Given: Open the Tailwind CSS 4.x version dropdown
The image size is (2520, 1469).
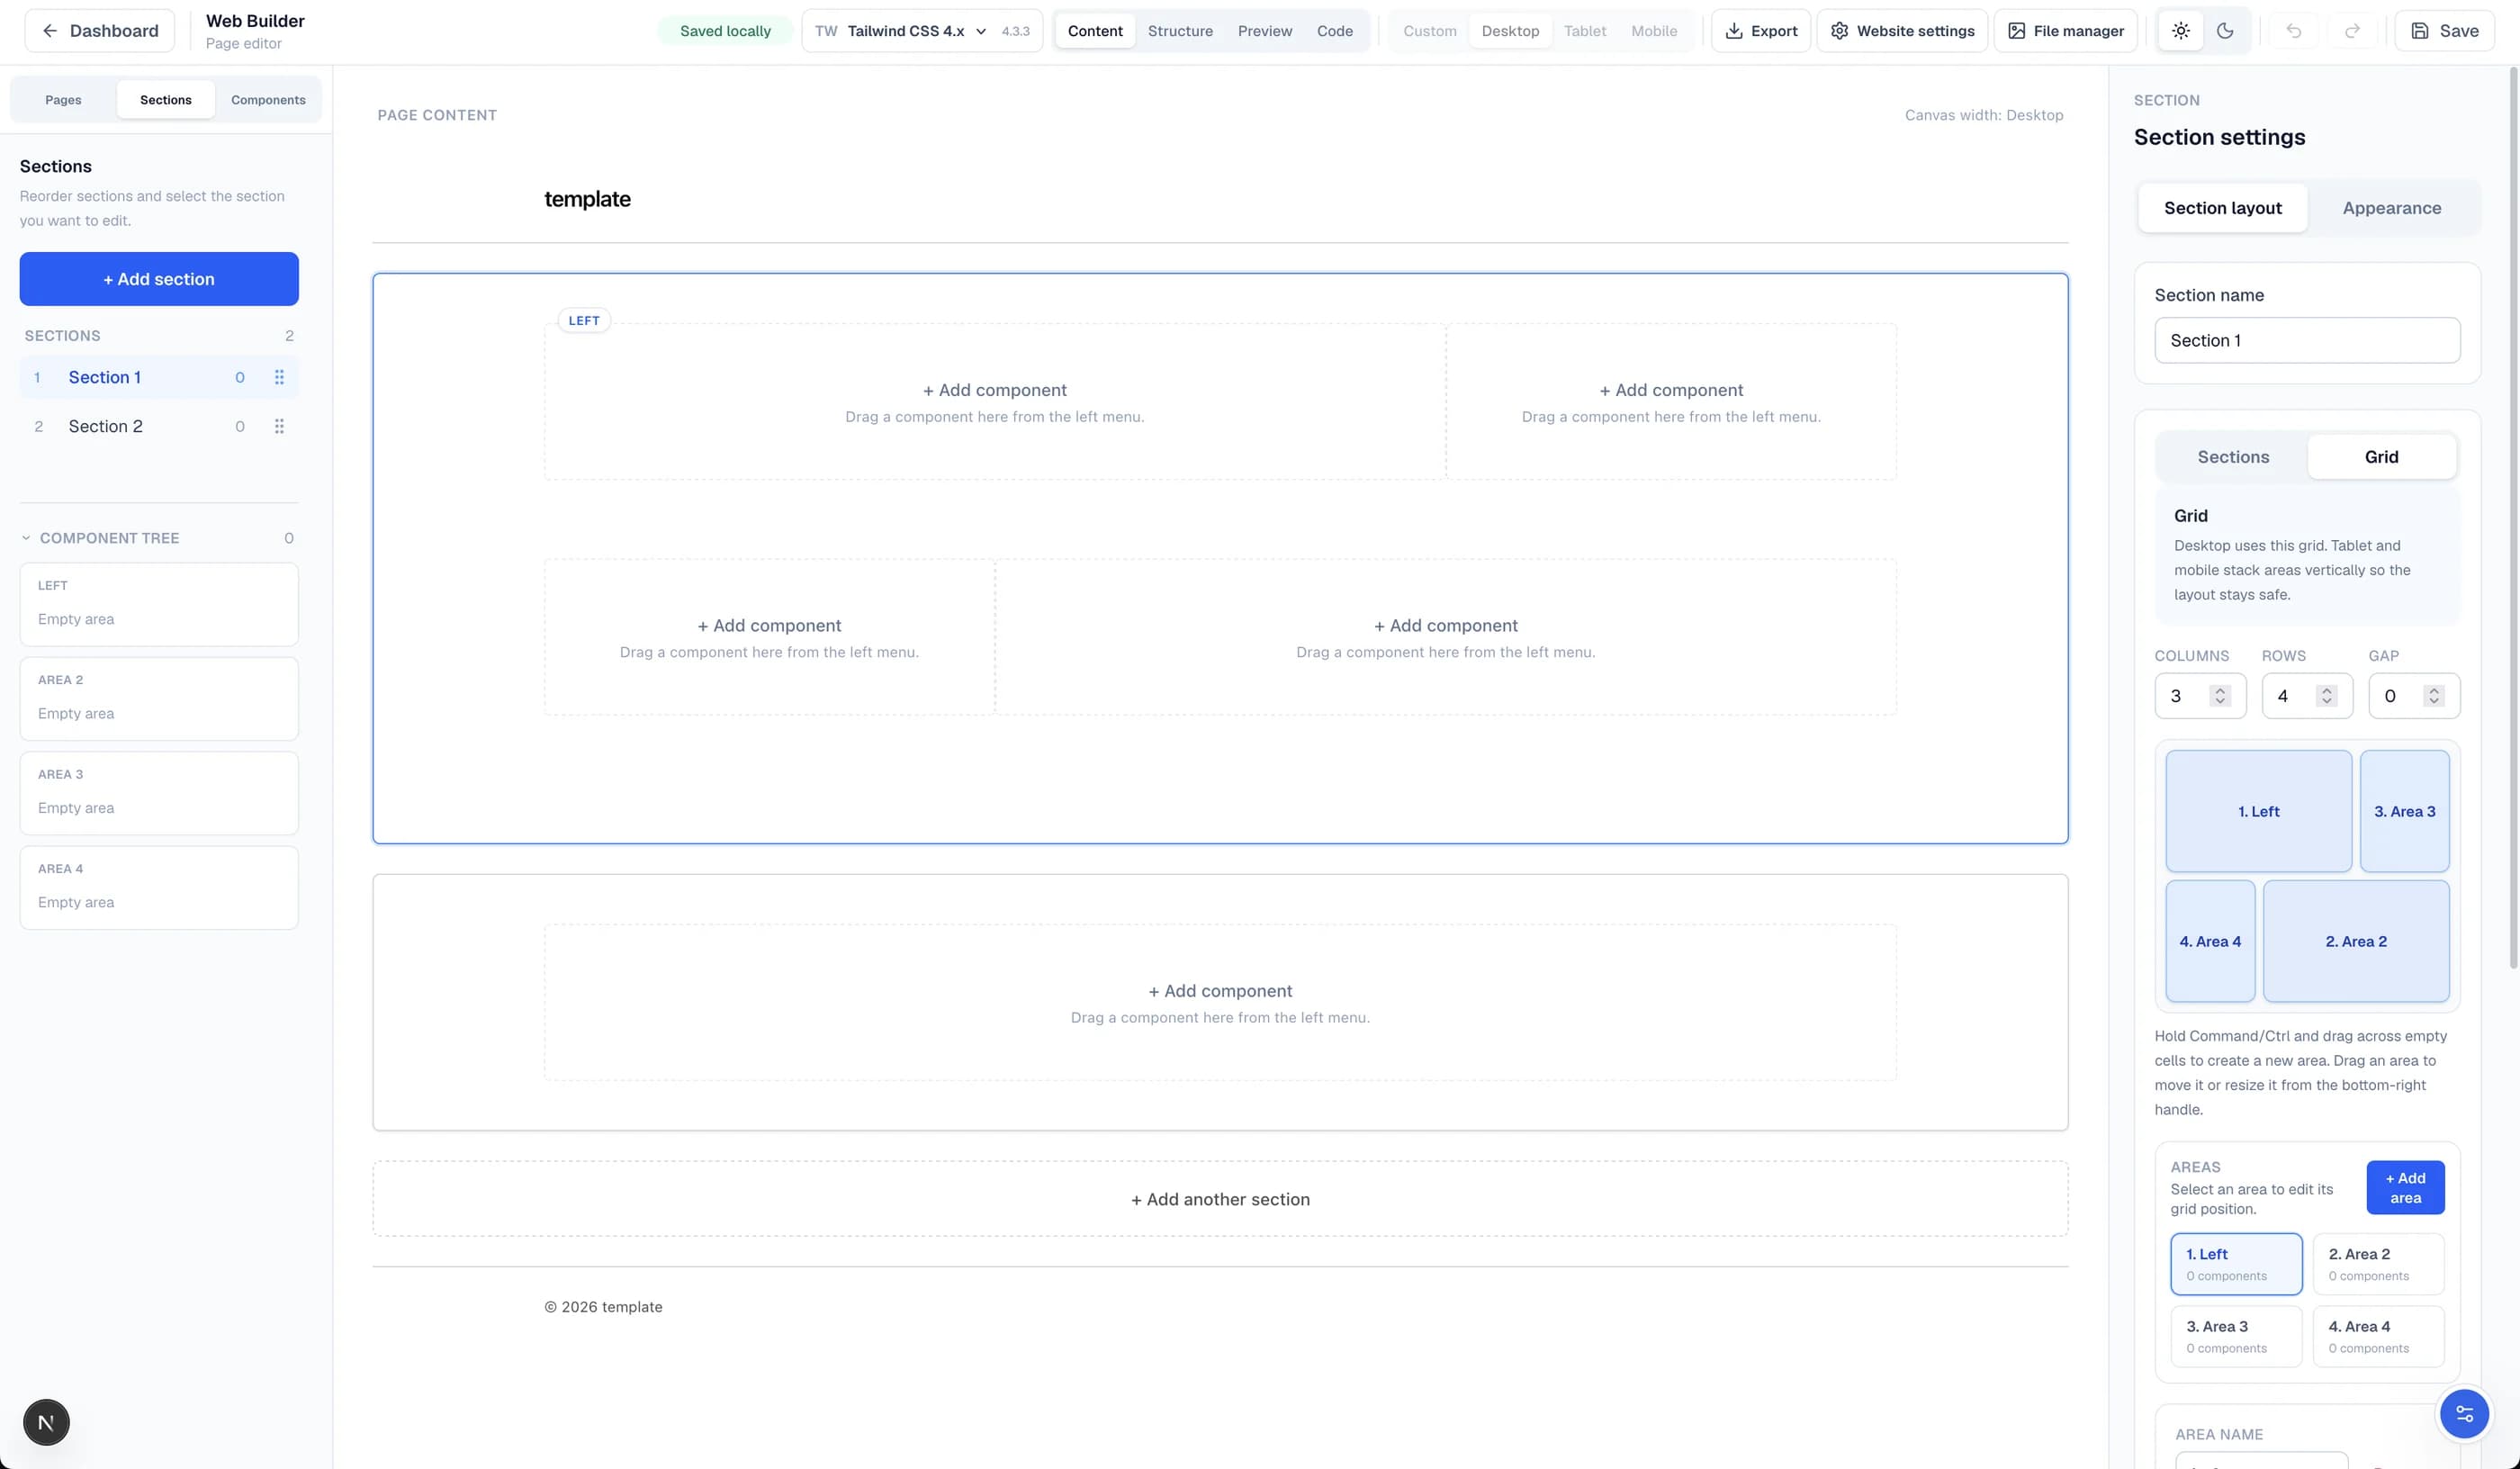Looking at the screenshot, I should 921,31.
